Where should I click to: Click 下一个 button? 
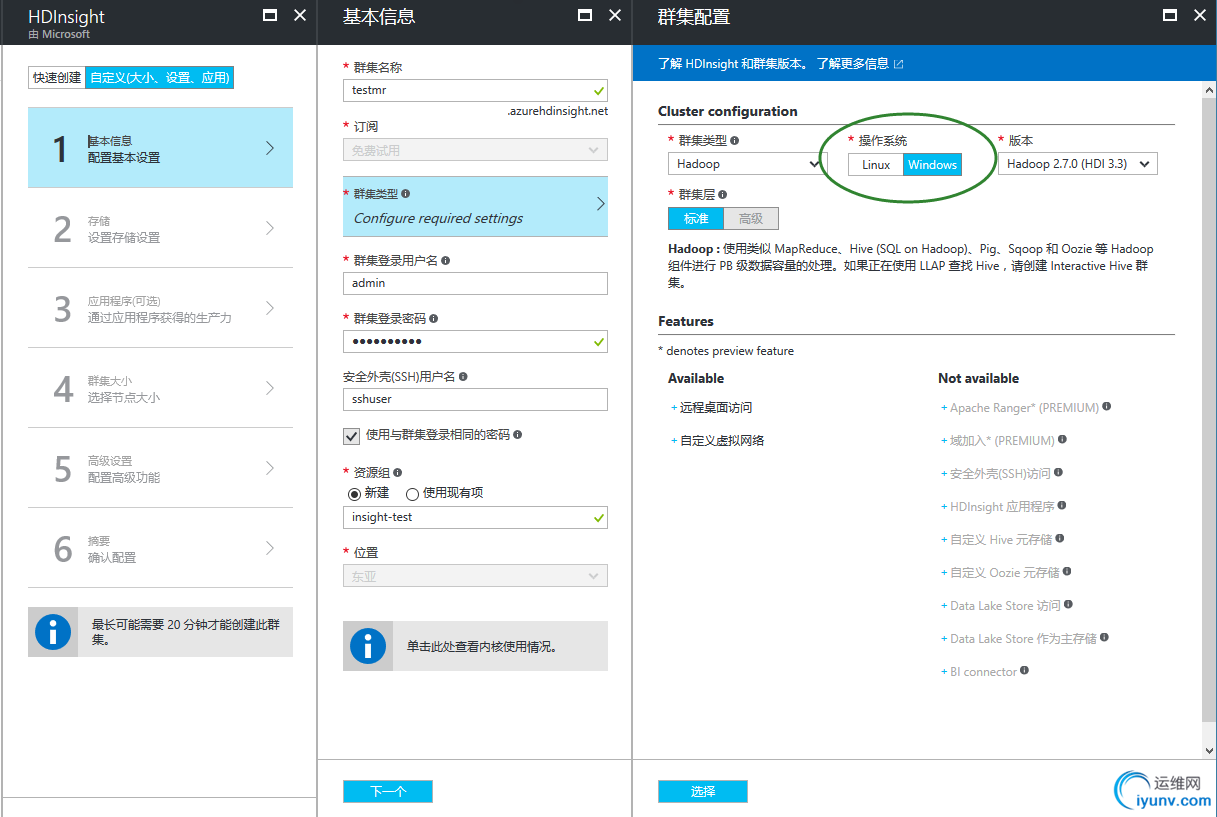click(388, 791)
